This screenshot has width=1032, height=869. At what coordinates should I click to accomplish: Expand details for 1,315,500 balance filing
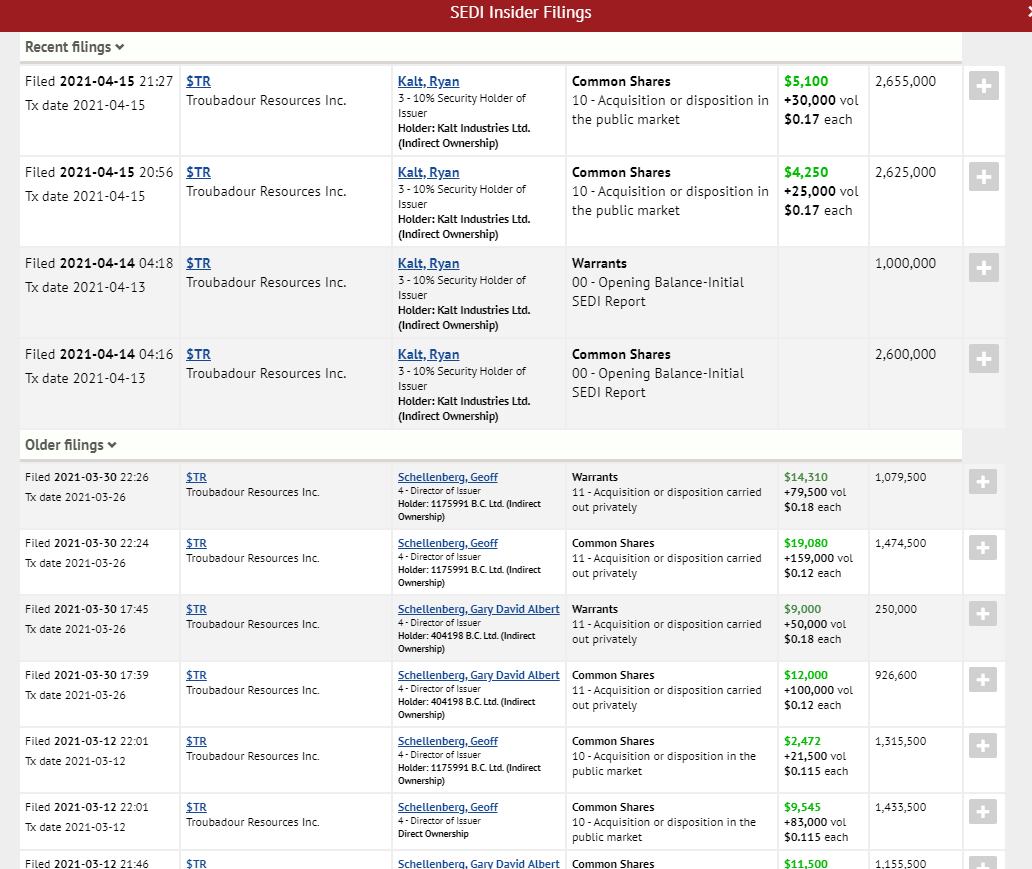tap(983, 746)
